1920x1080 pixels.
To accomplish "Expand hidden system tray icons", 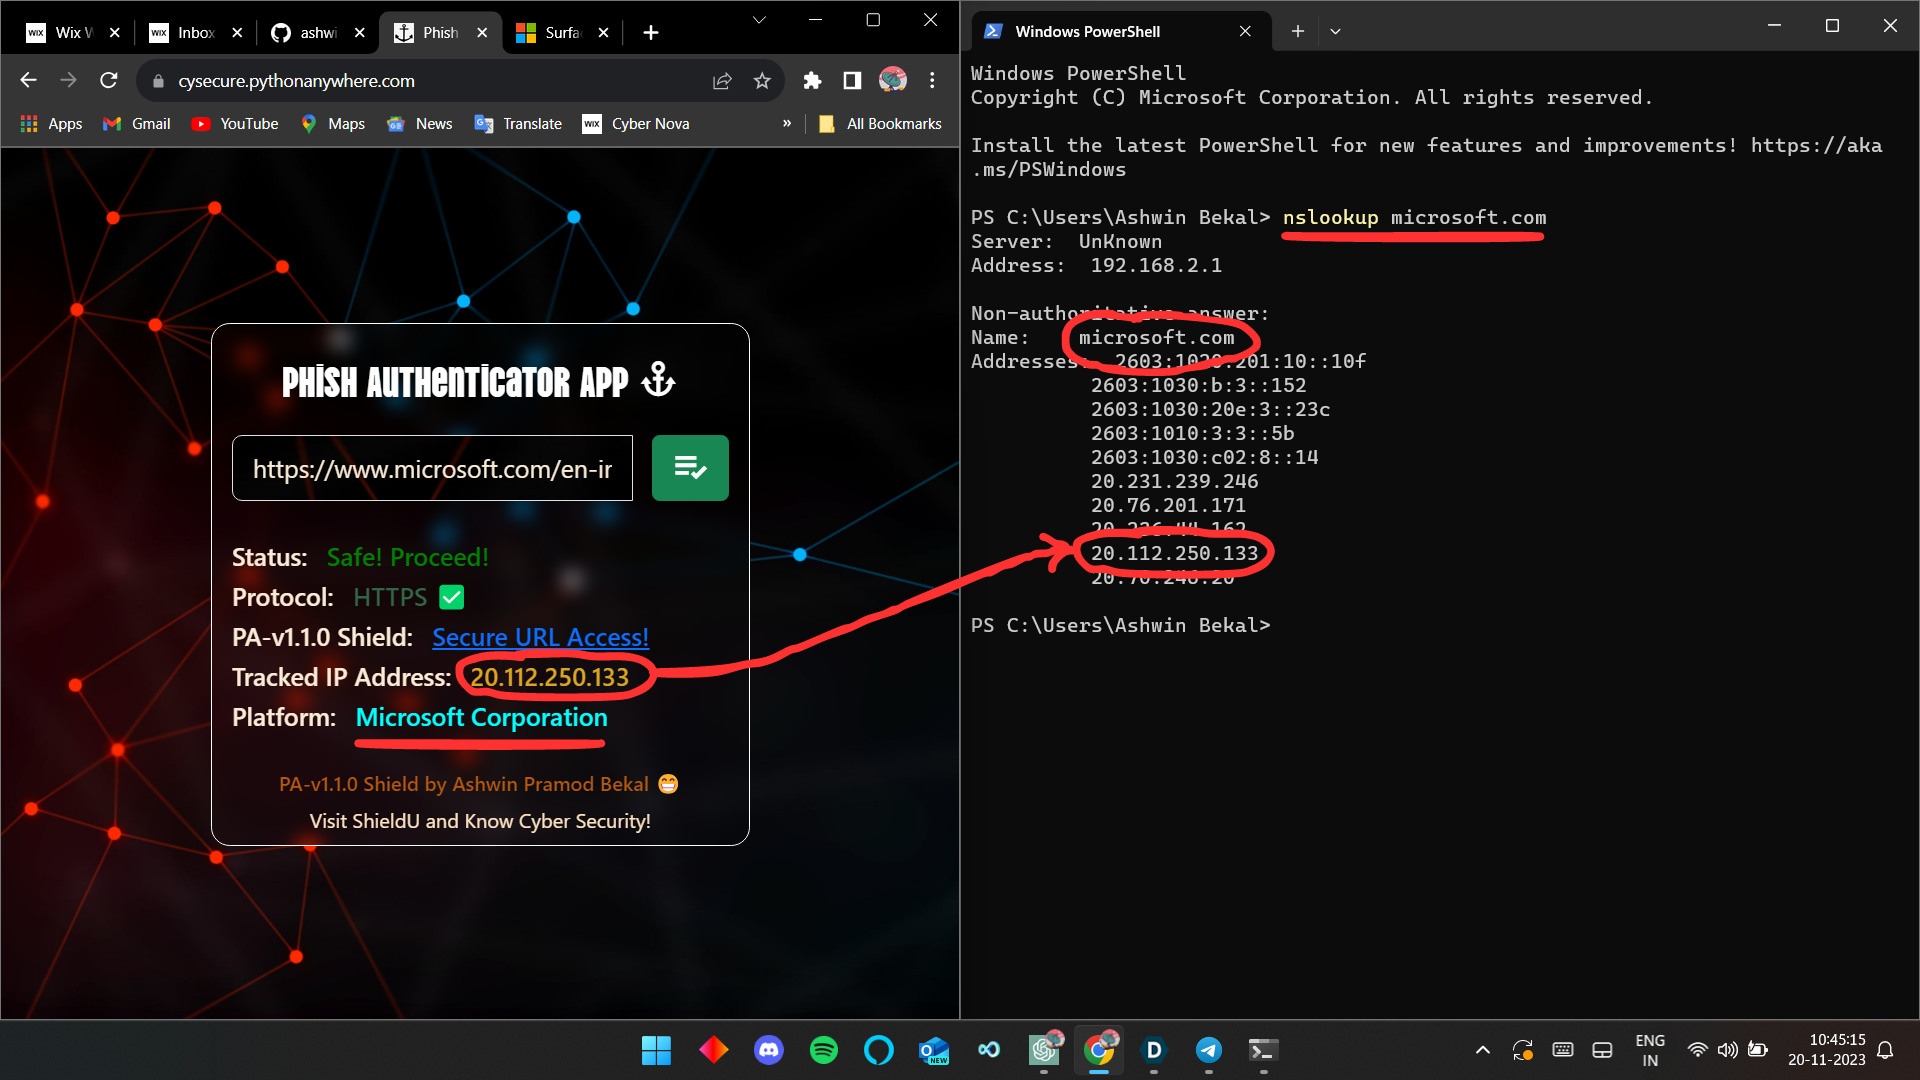I will tap(1483, 1050).
